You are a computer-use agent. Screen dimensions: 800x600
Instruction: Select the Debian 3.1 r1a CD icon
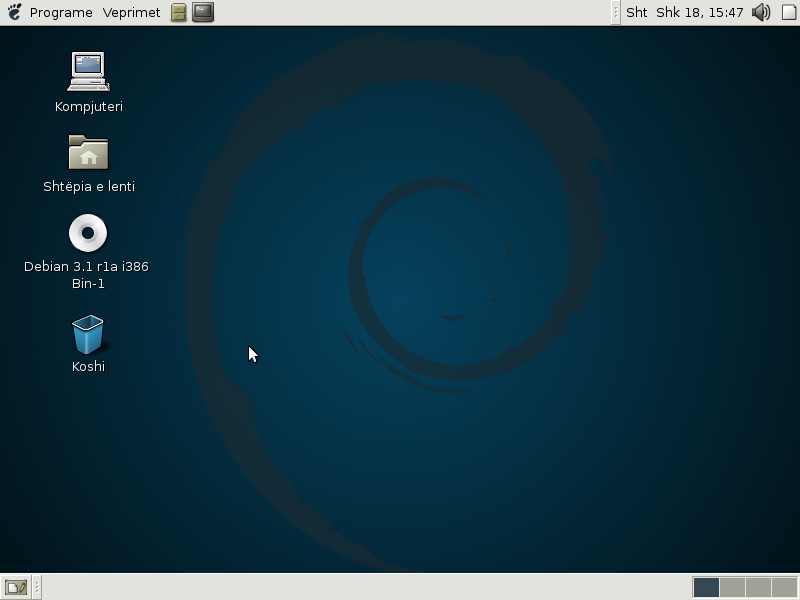88,233
